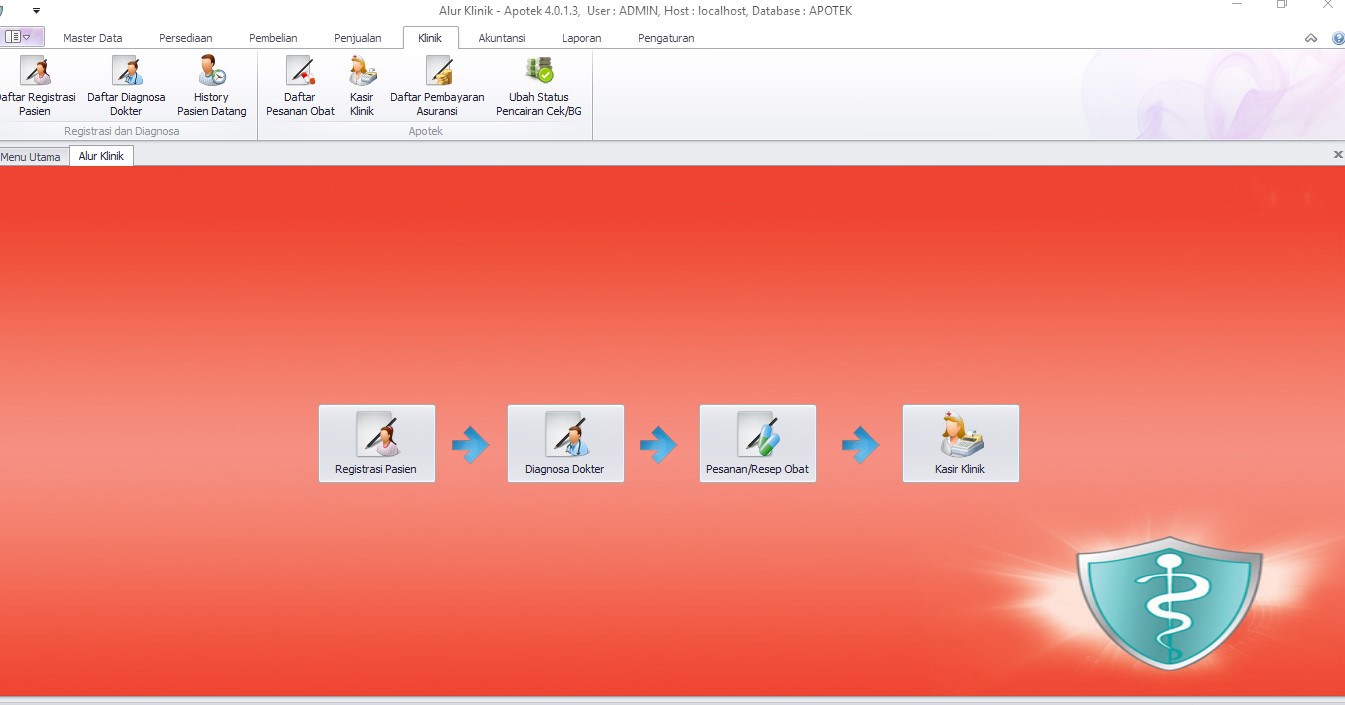The width and height of the screenshot is (1345, 705).
Task: Select the Alur Klinik document tab
Action: click(101, 156)
